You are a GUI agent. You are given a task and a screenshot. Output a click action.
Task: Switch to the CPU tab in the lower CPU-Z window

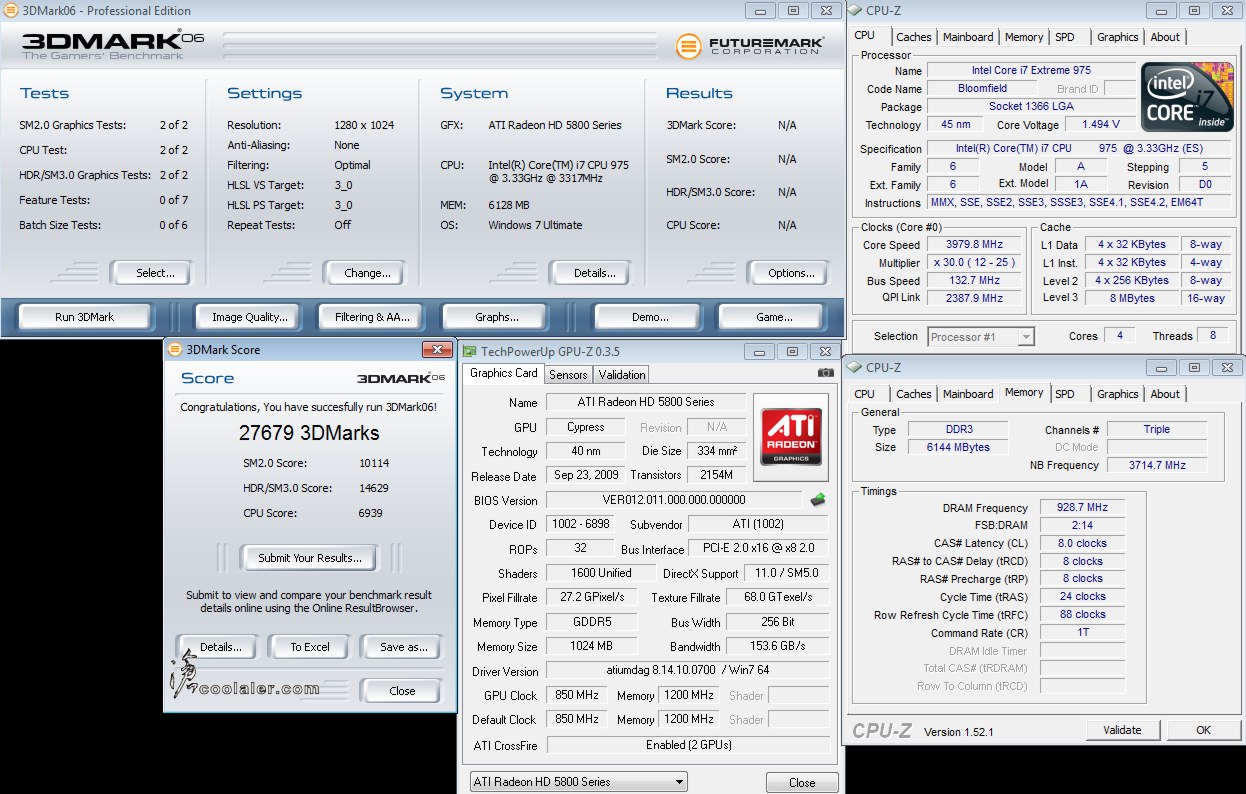point(865,394)
